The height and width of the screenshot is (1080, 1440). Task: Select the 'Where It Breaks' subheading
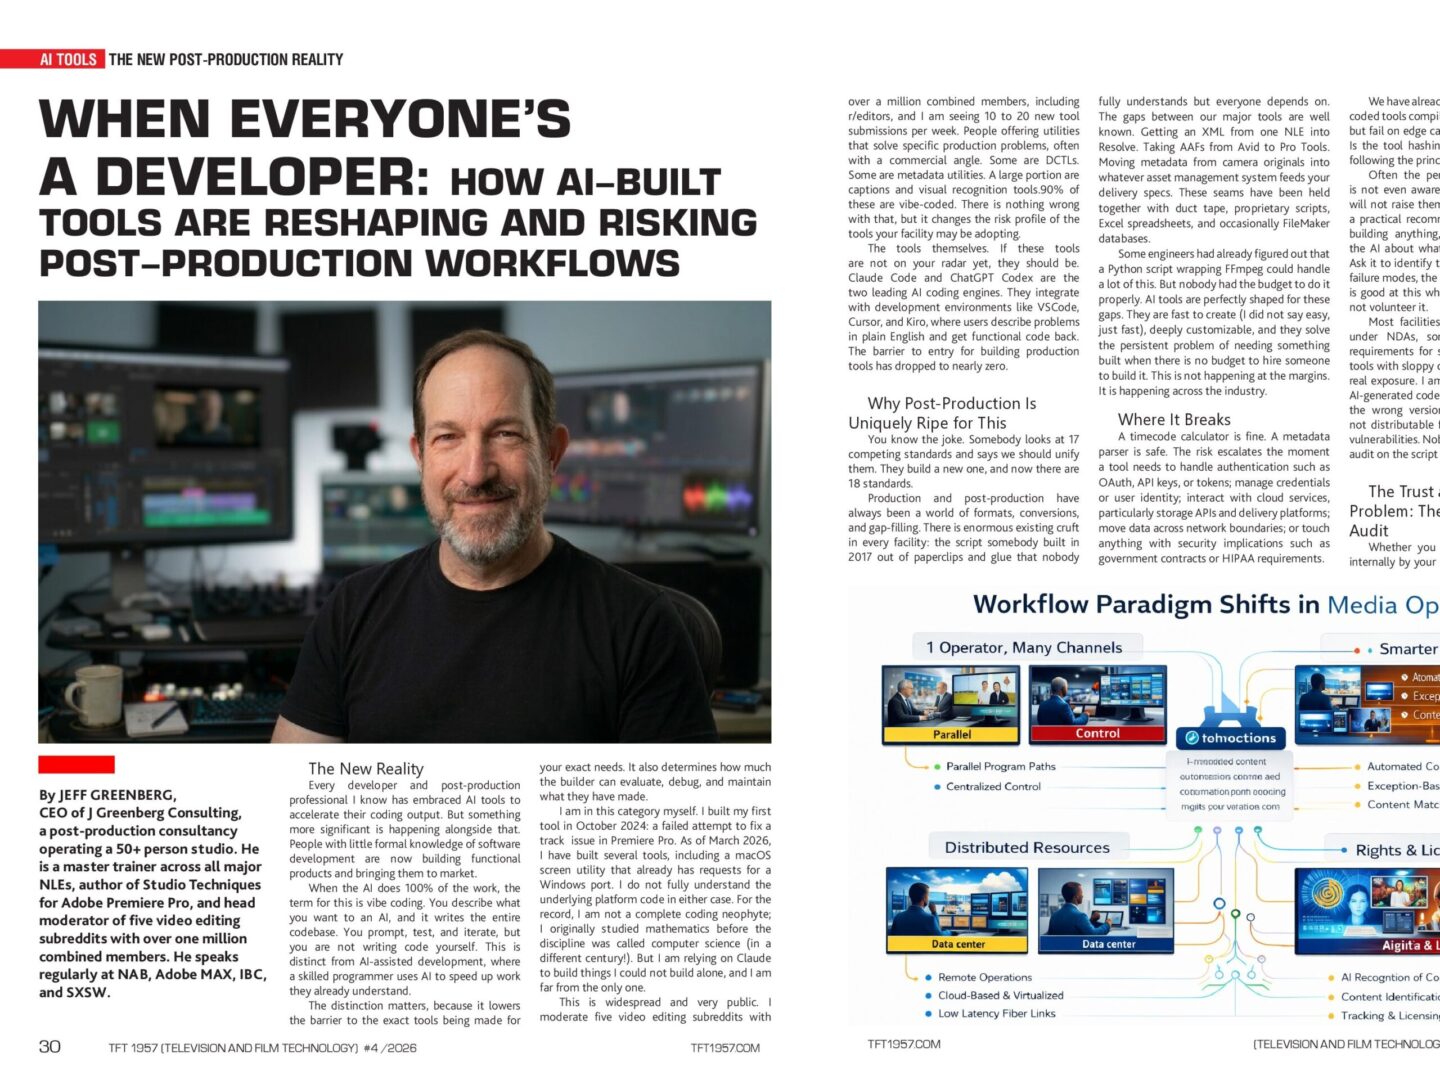(x=1174, y=420)
